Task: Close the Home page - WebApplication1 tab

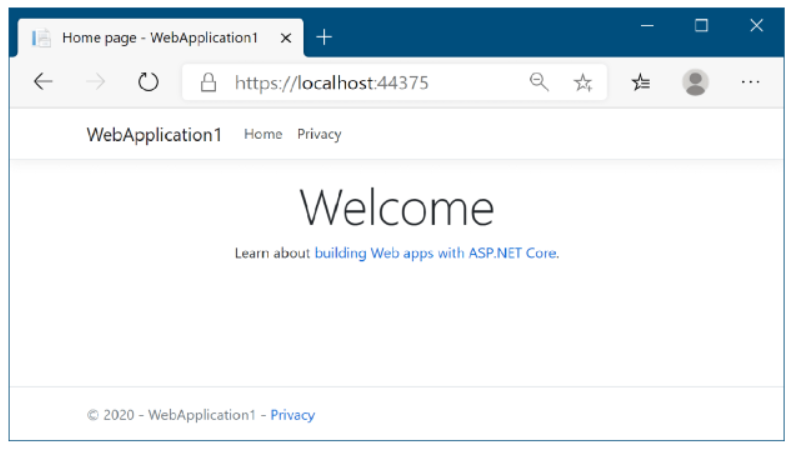Action: [x=285, y=38]
